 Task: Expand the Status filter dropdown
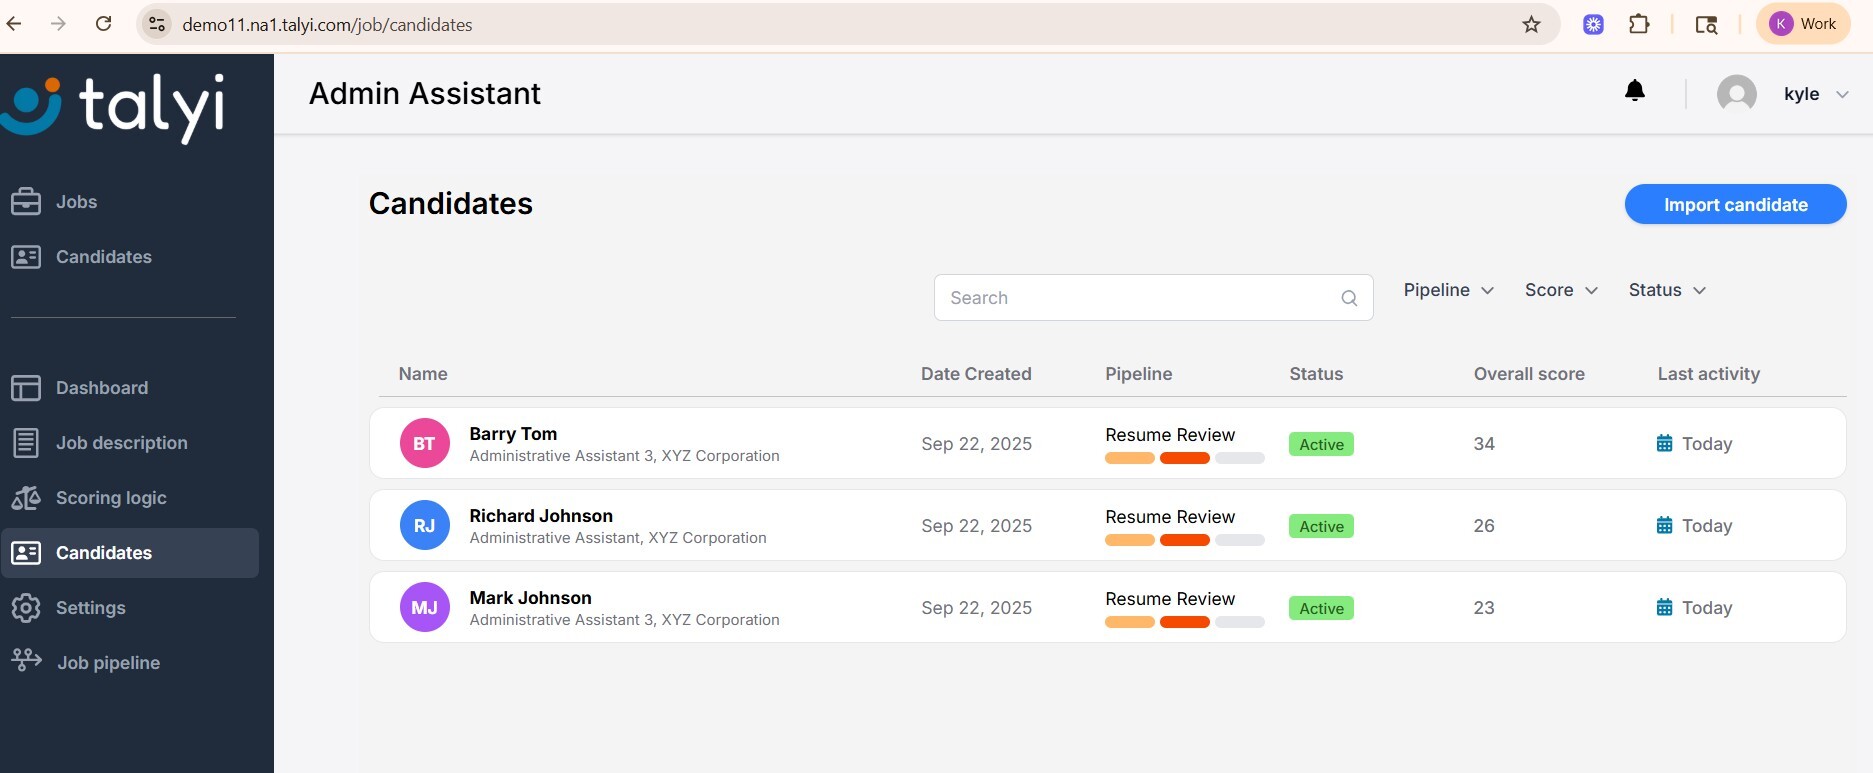[1667, 290]
